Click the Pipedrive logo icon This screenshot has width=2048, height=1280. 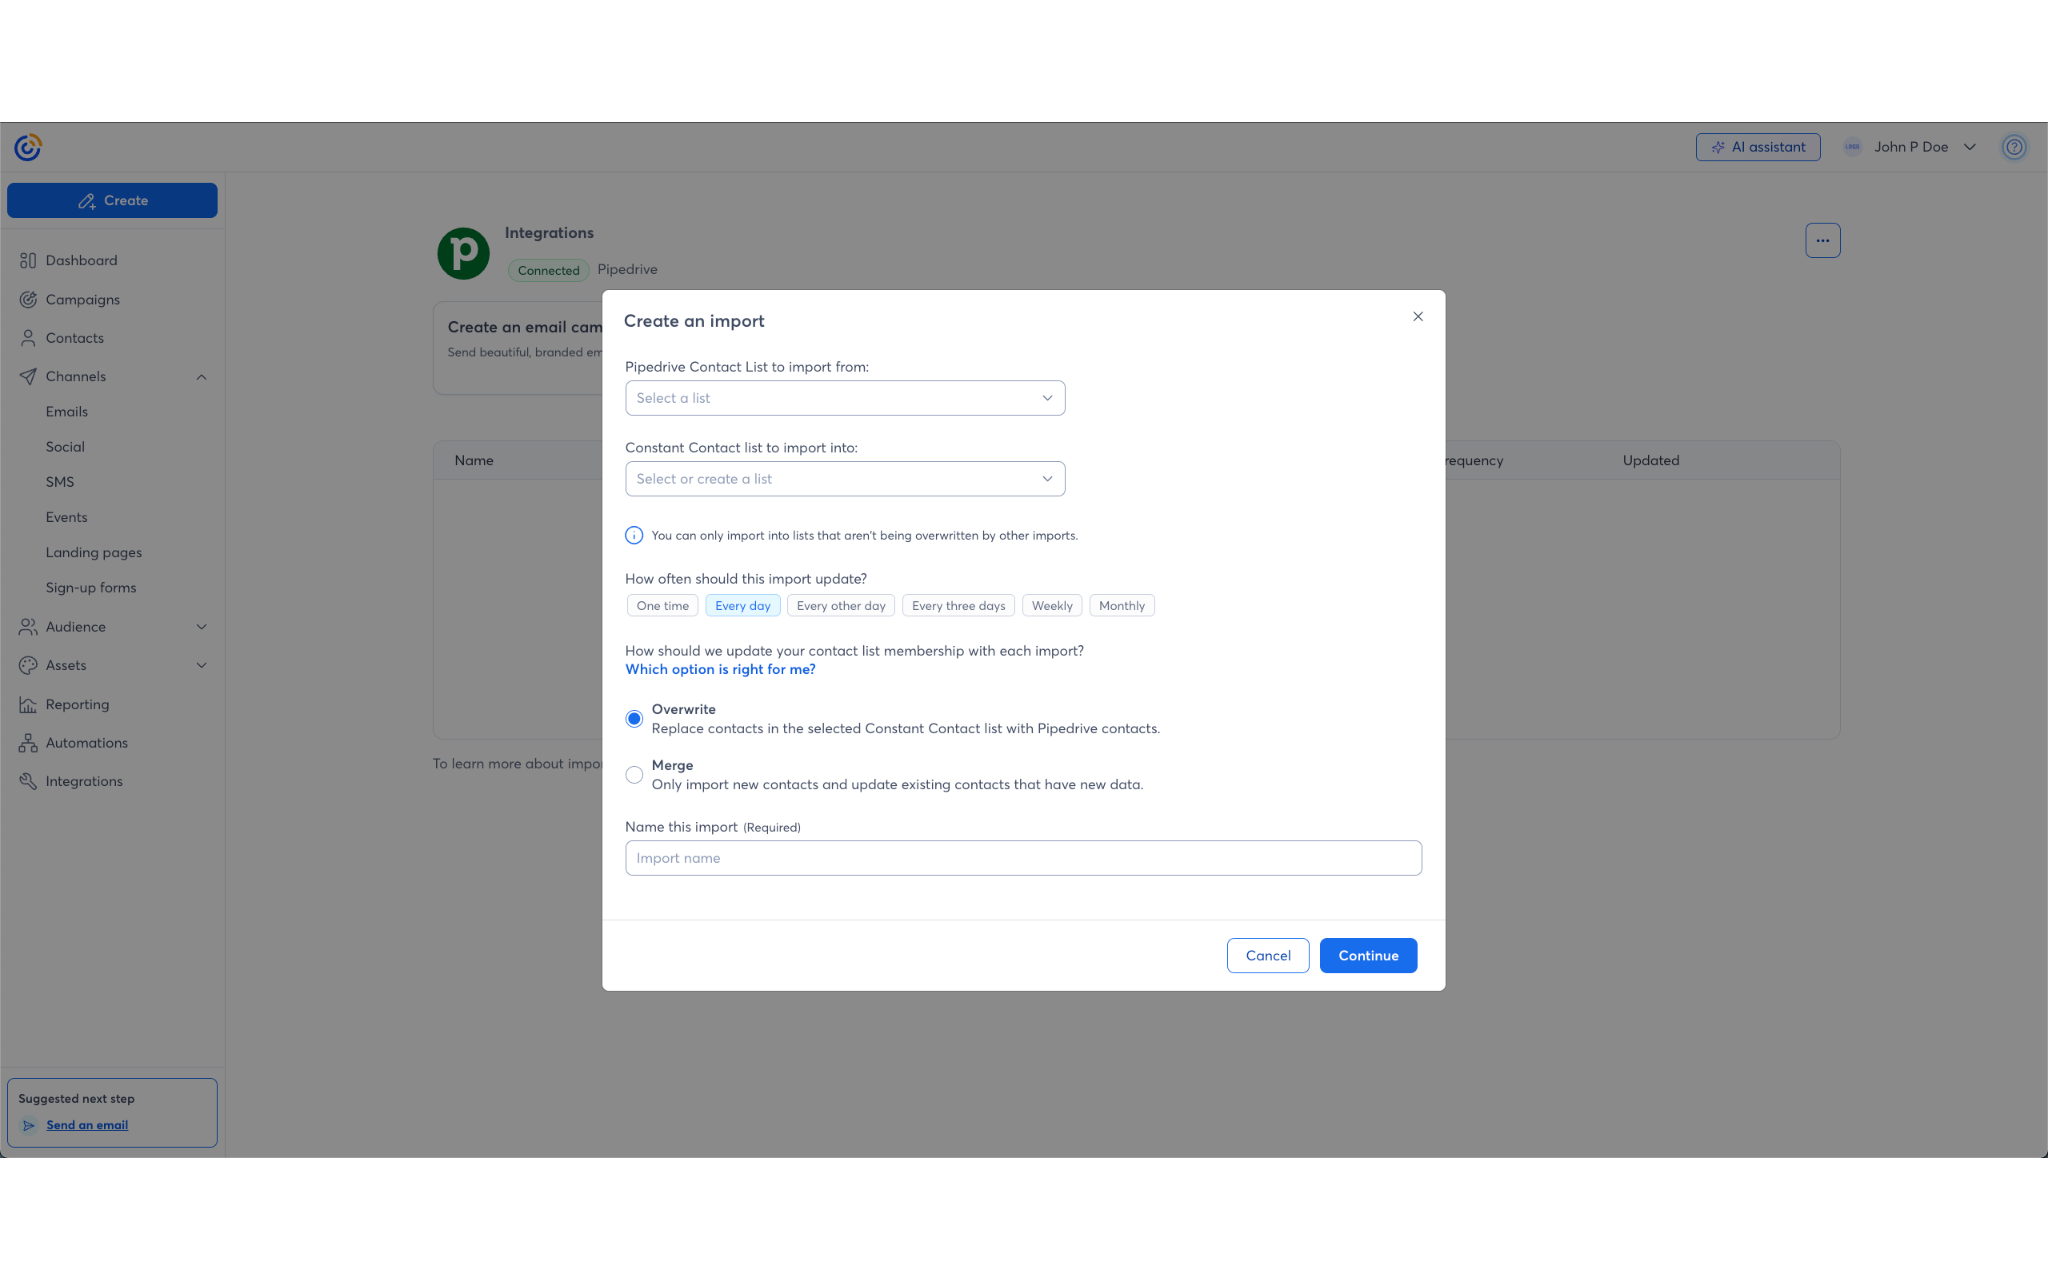pos(463,253)
